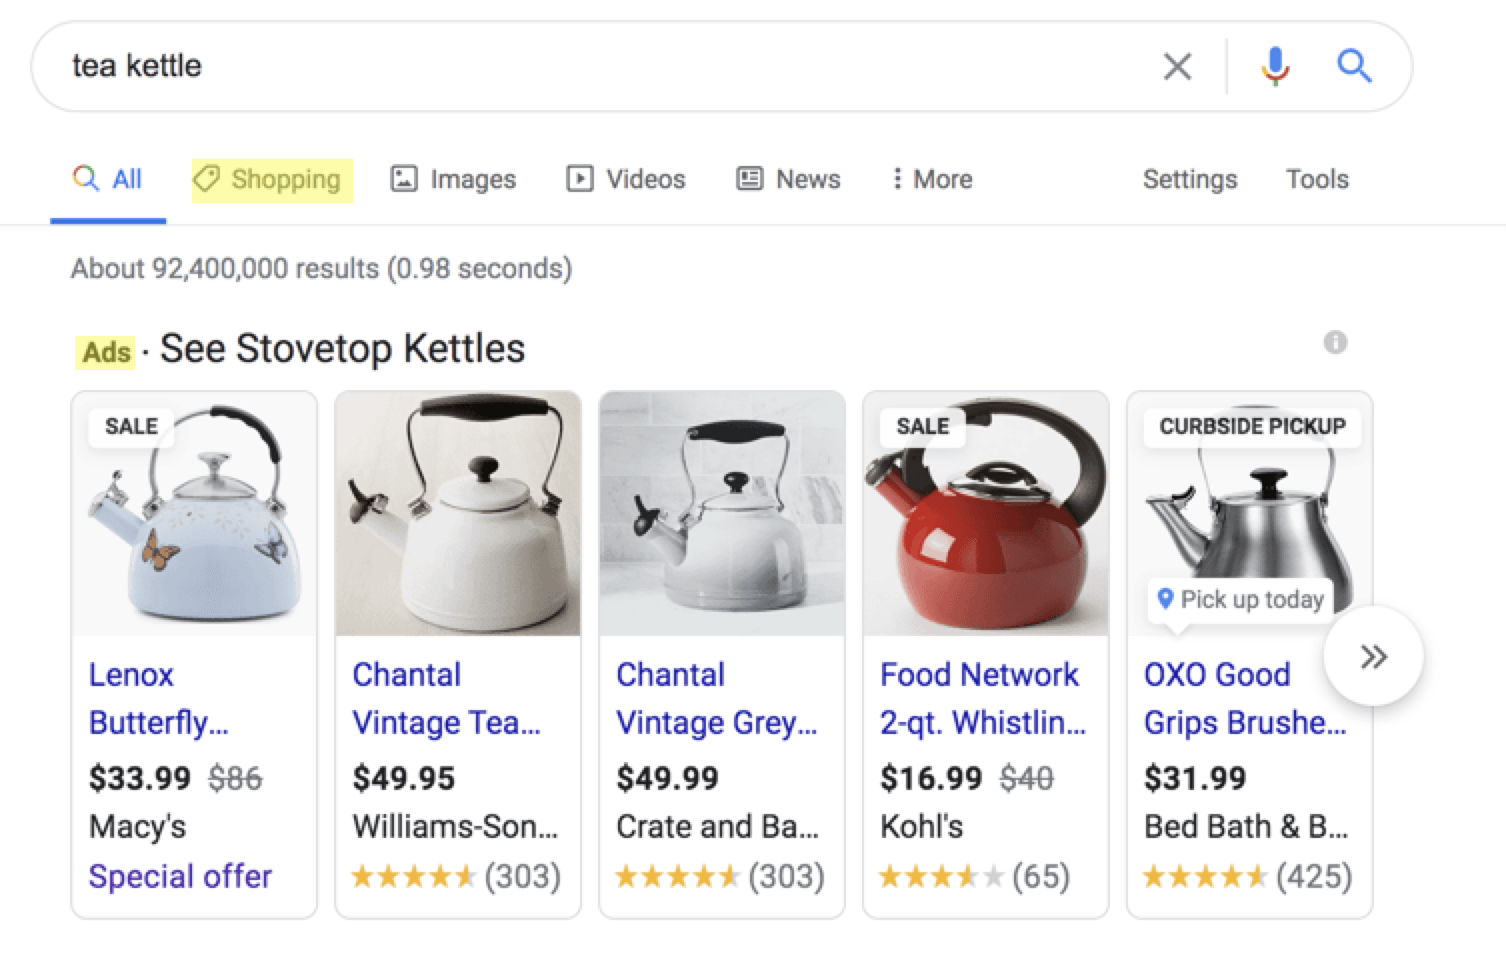Expand the product carousel with the right arrow

[1374, 655]
